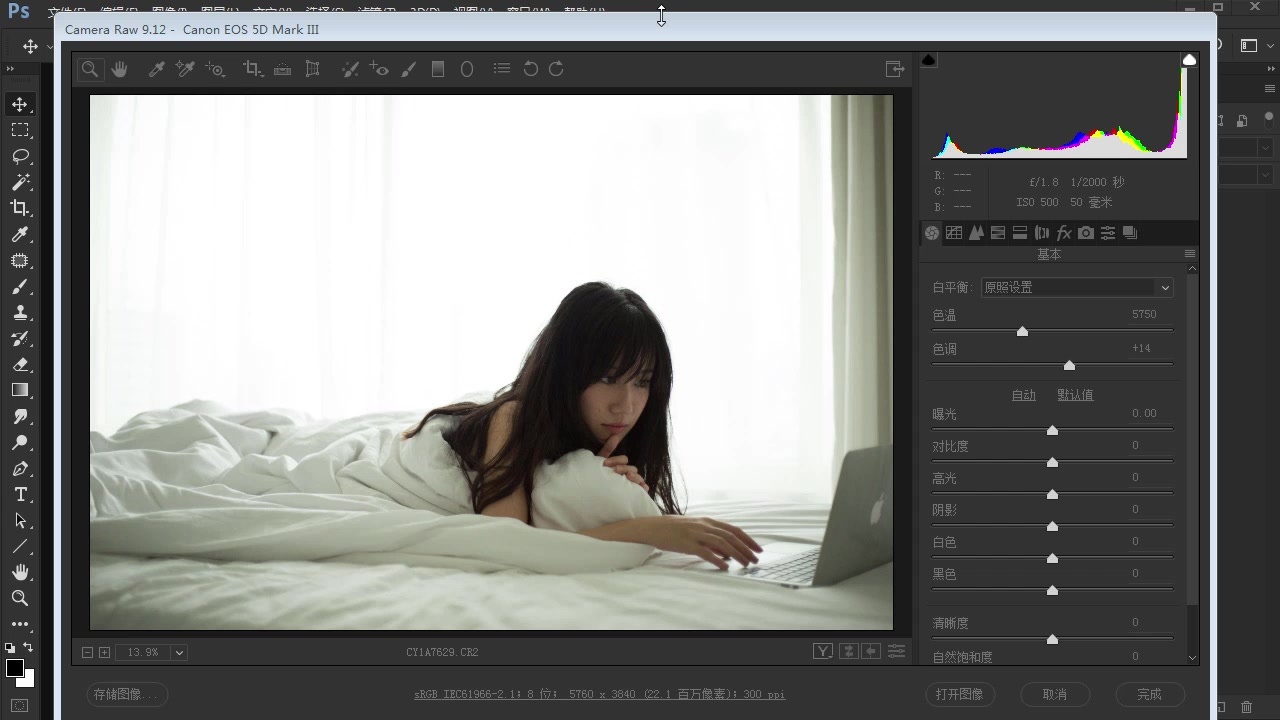
Task: Click the 存储图像 button
Action: pyautogui.click(x=127, y=694)
